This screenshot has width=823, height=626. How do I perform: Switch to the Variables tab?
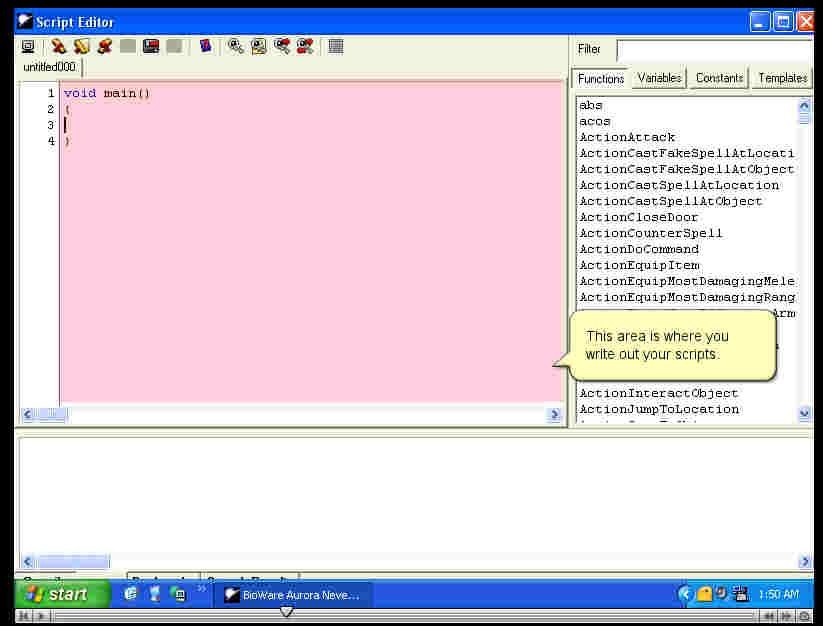(x=659, y=78)
